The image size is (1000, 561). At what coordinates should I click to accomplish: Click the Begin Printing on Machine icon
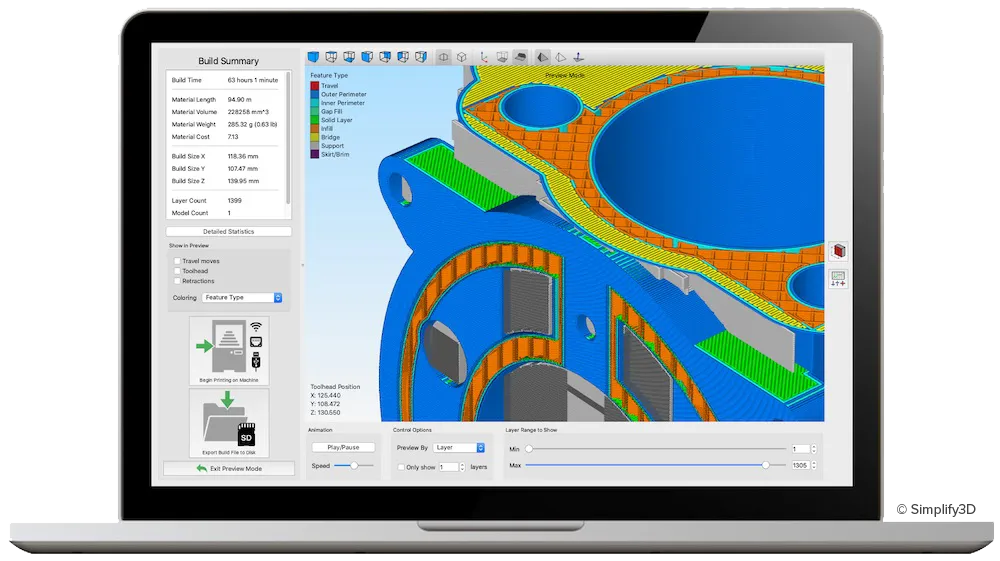pyautogui.click(x=229, y=351)
